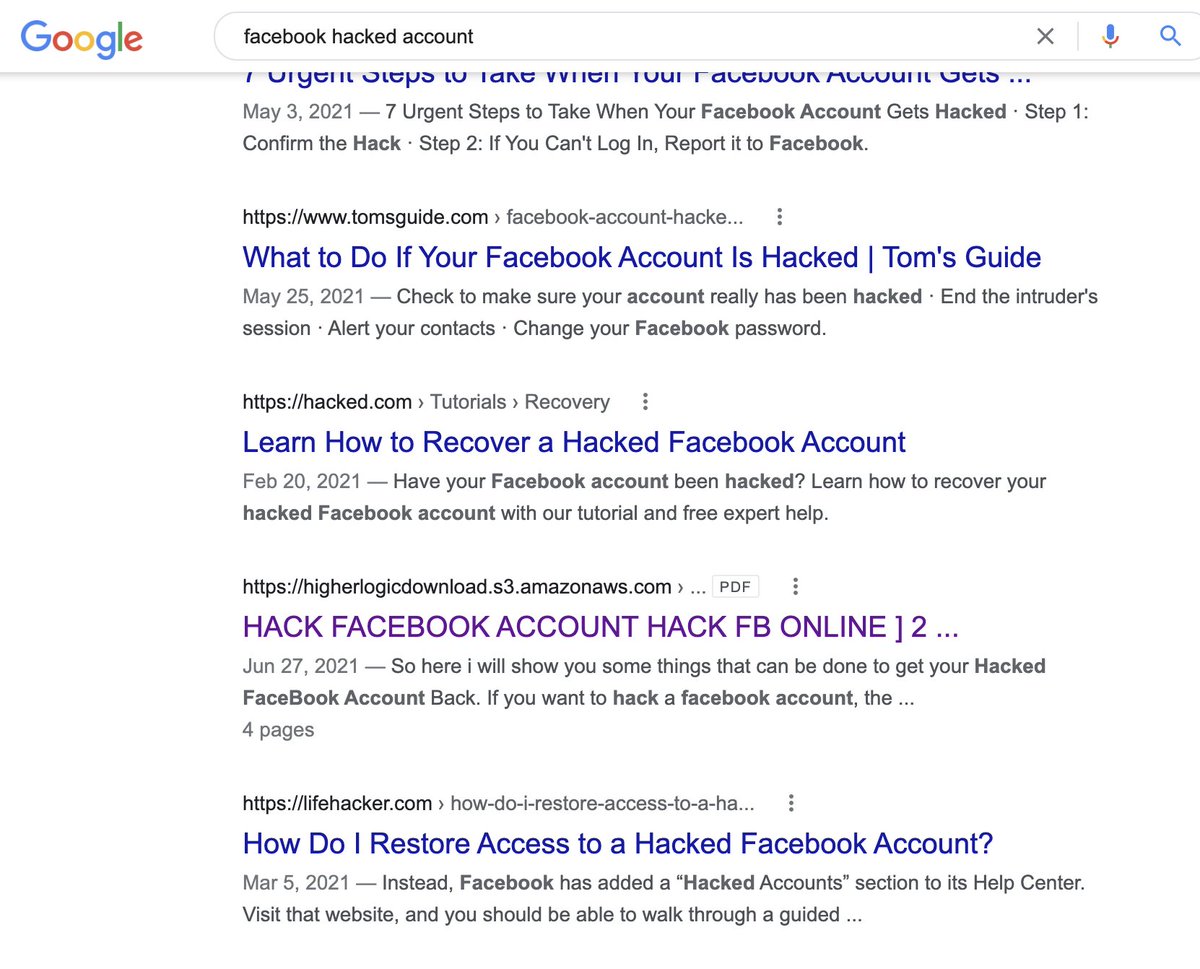Click the 'Mar 5, 2021' snippet text
The width and height of the screenshot is (1200, 969).
(296, 883)
